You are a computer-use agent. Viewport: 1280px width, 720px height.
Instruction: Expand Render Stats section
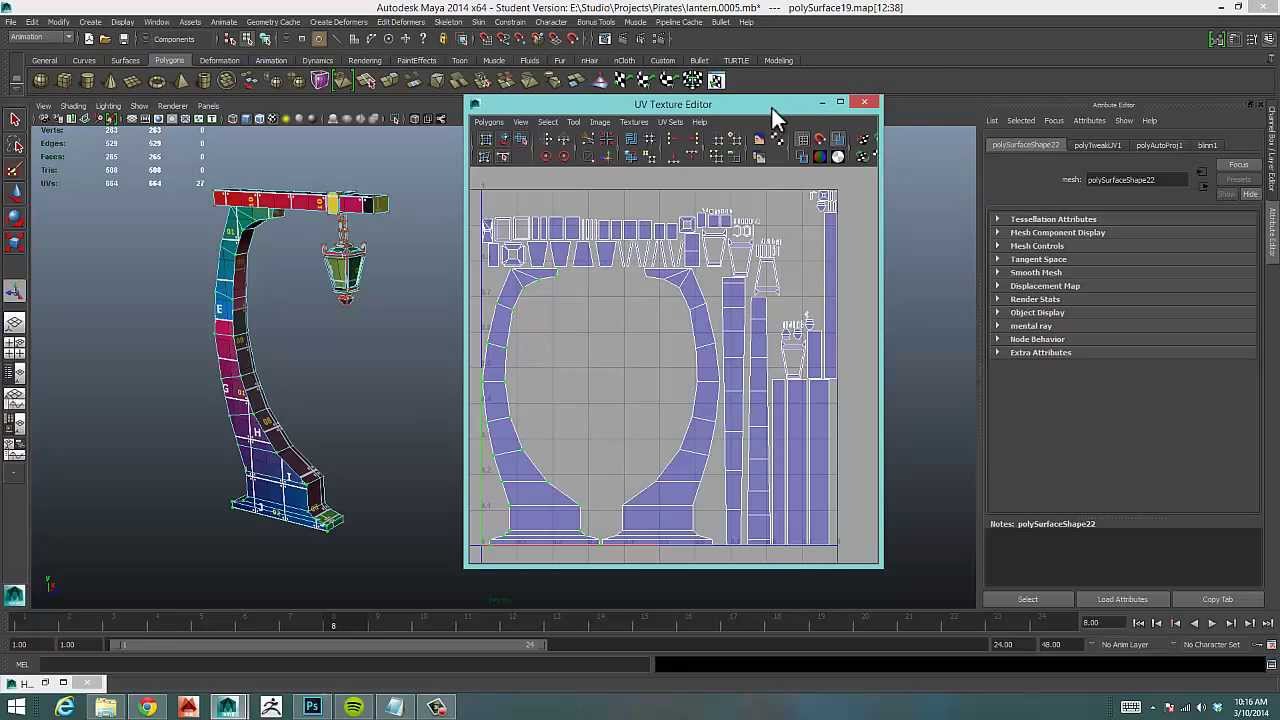click(x=1034, y=299)
